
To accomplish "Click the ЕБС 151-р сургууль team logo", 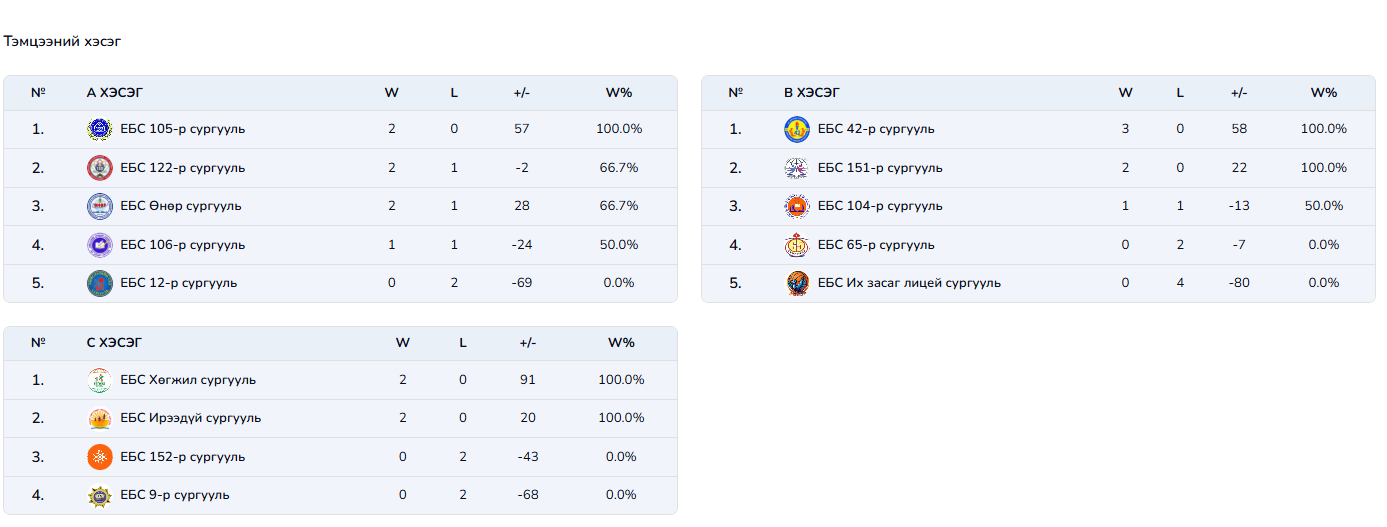I will [797, 168].
